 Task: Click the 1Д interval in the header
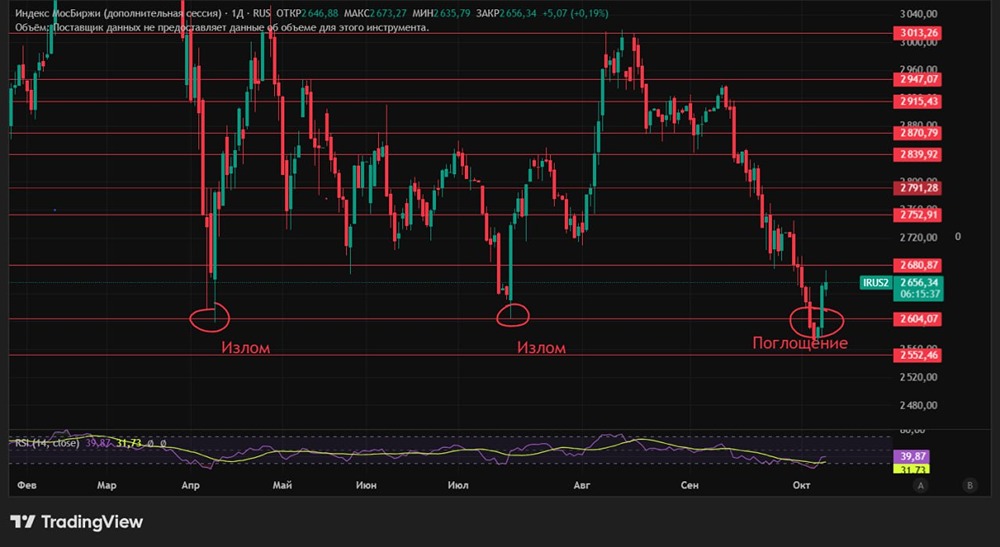(237, 13)
